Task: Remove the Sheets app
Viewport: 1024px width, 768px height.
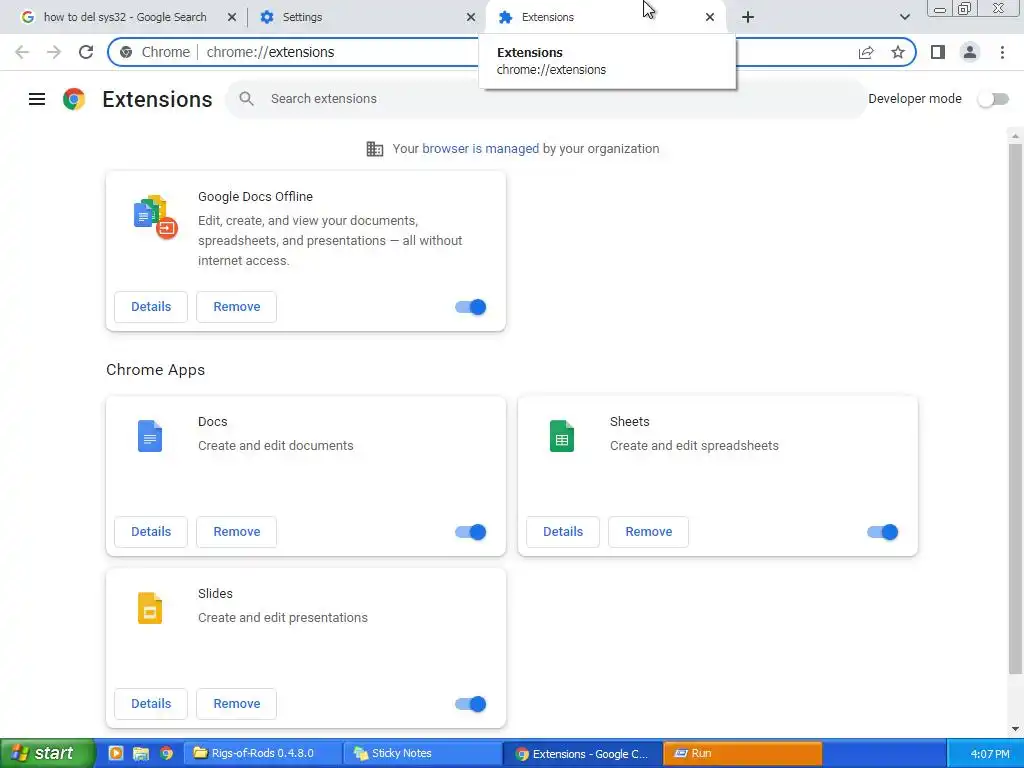Action: pos(648,532)
